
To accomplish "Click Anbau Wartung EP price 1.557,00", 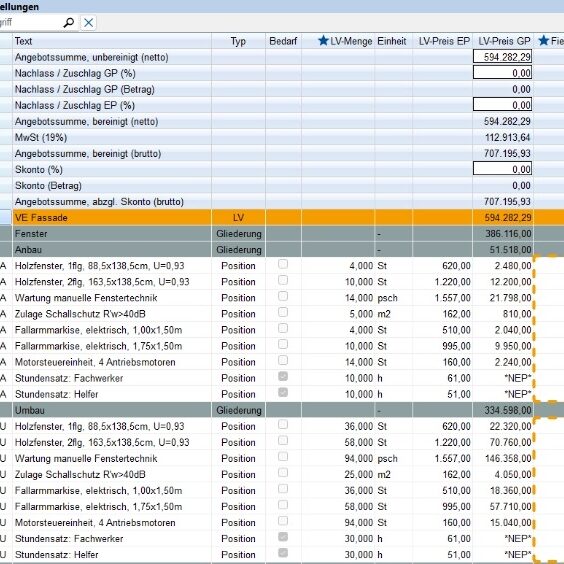I will pyautogui.click(x=452, y=298).
